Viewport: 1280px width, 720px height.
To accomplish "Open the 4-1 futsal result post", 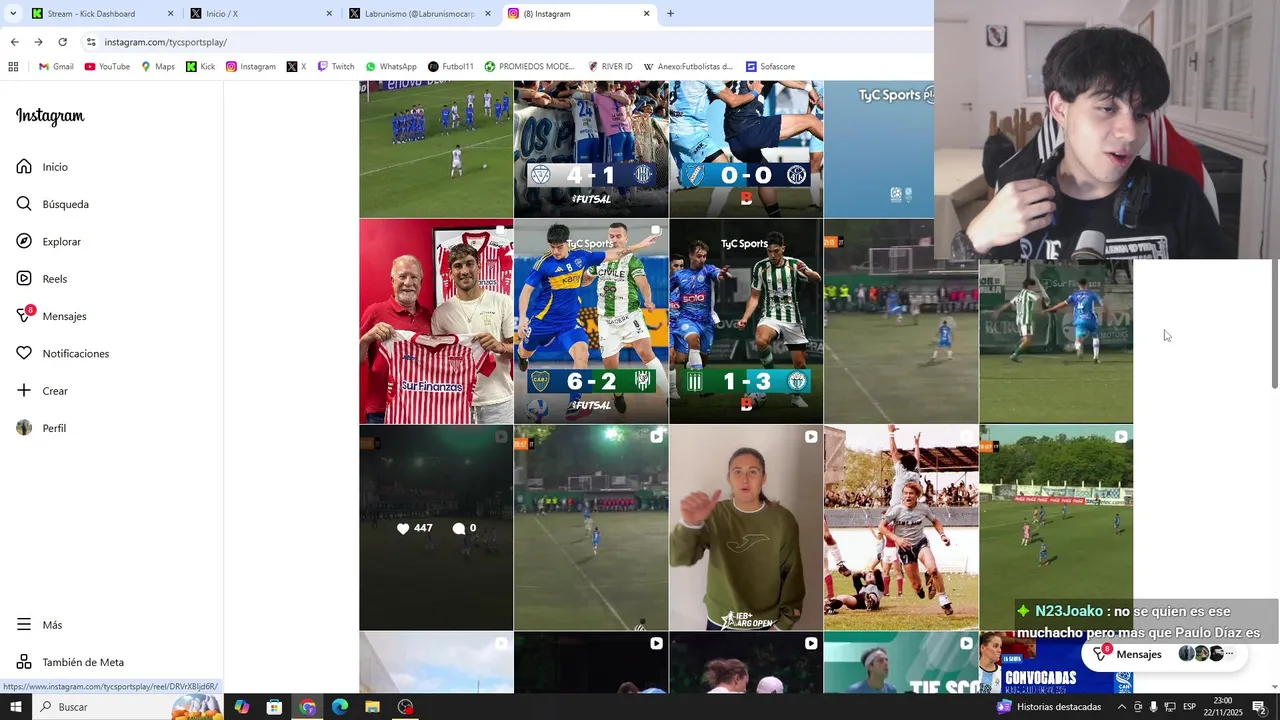I will (x=591, y=149).
